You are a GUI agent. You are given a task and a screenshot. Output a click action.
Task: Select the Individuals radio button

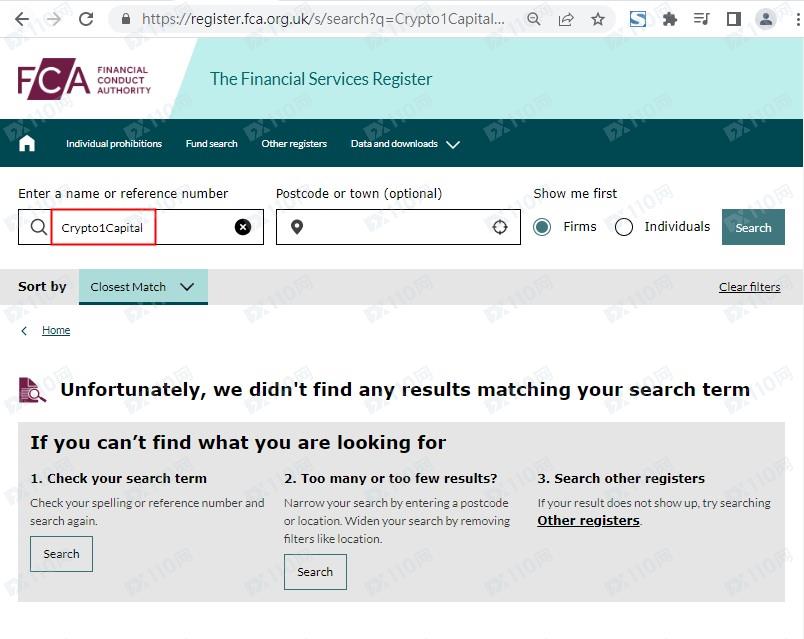click(624, 227)
